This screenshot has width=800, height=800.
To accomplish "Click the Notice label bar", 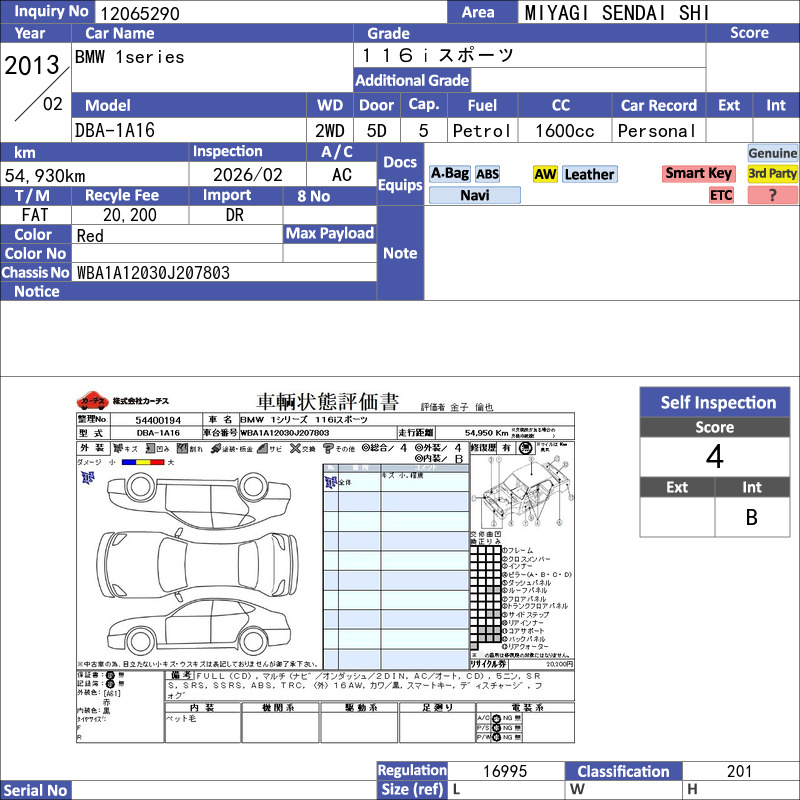I will pos(188,291).
